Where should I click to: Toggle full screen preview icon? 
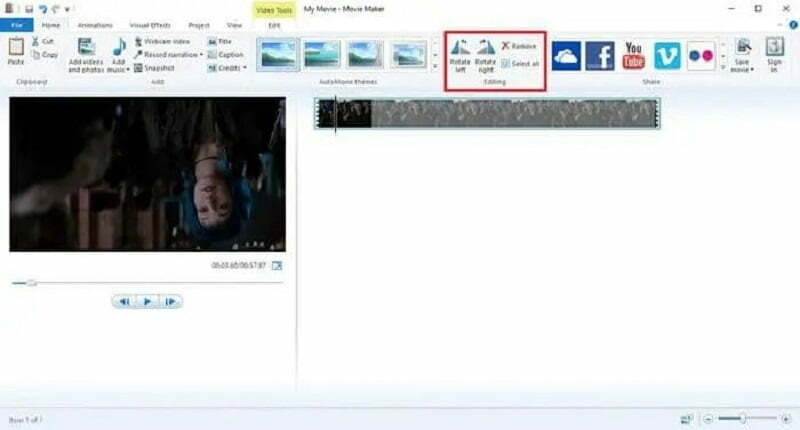tap(277, 265)
